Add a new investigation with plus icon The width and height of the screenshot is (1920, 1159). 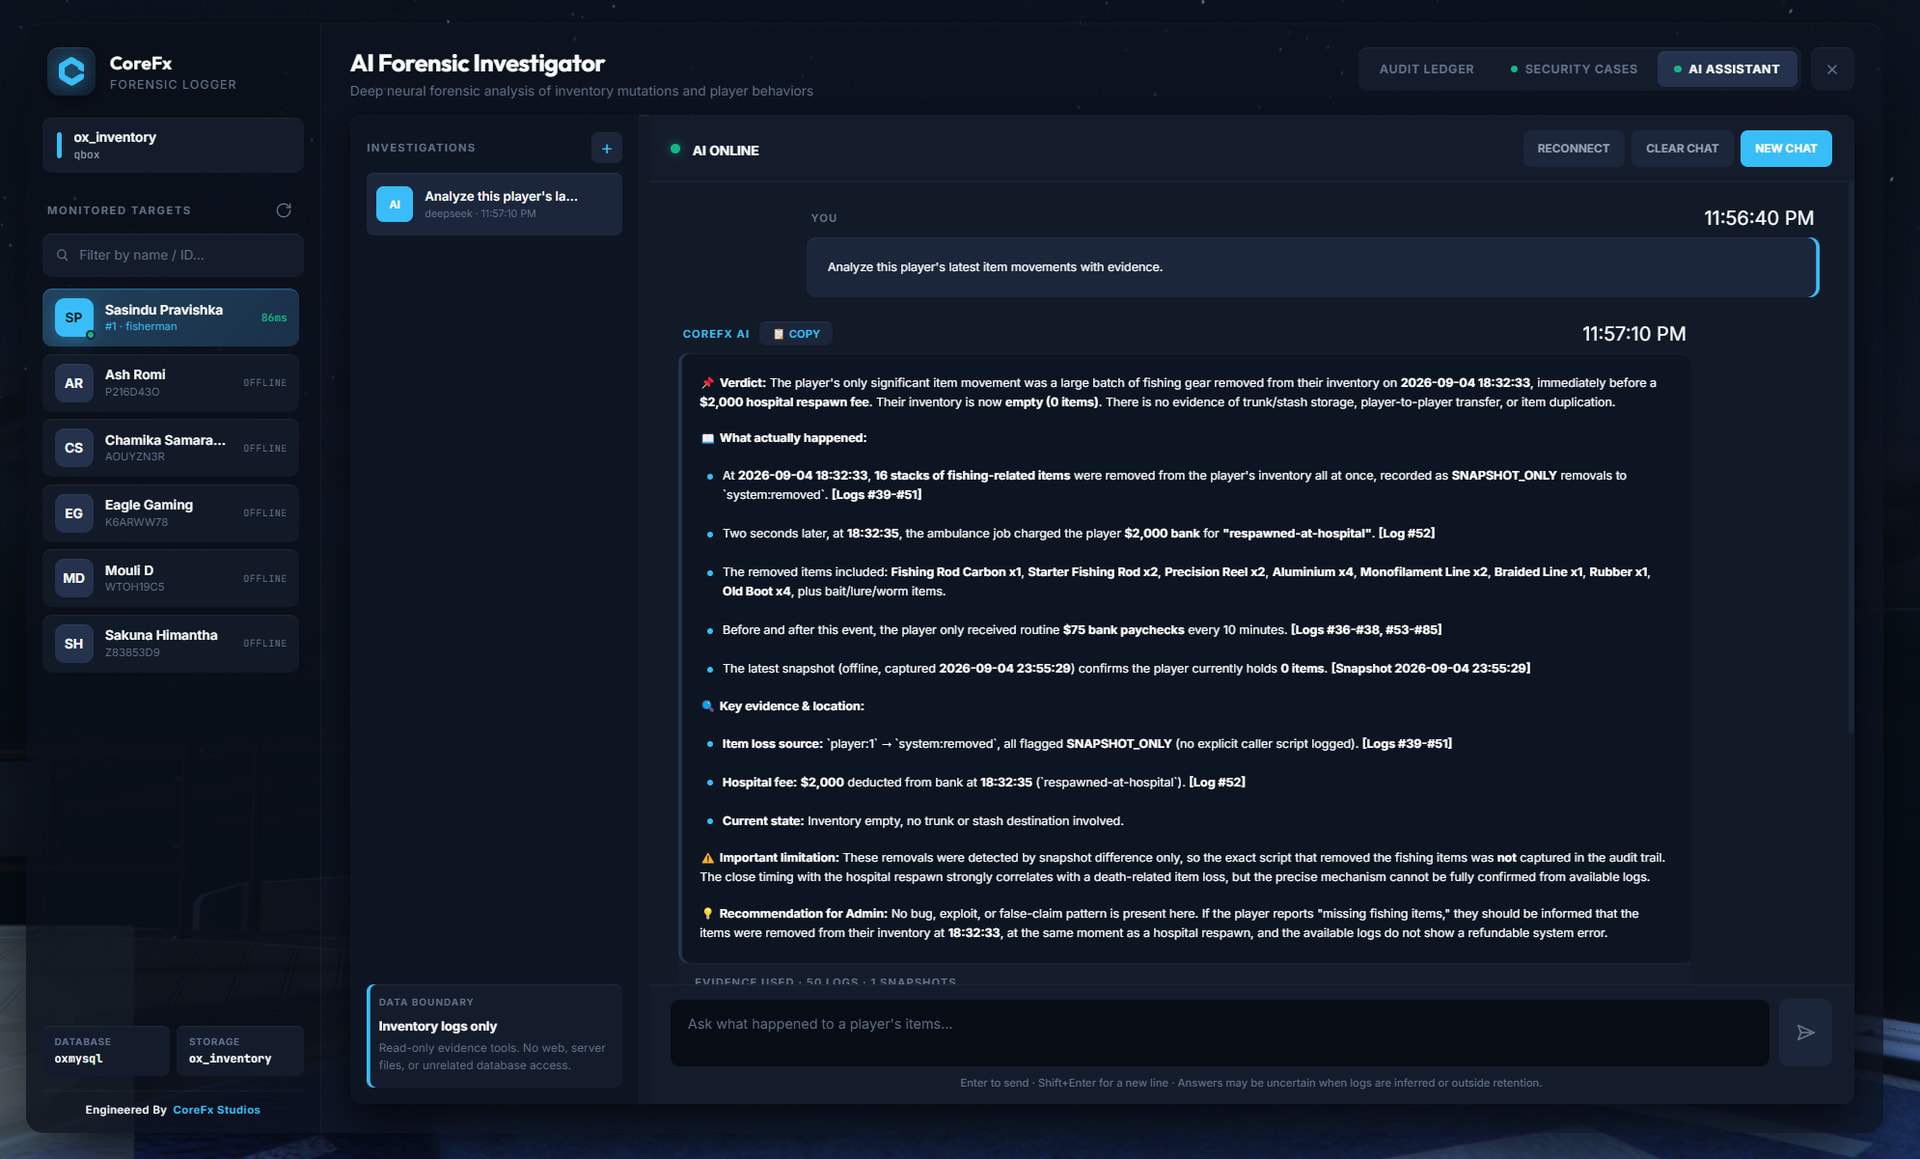point(606,148)
